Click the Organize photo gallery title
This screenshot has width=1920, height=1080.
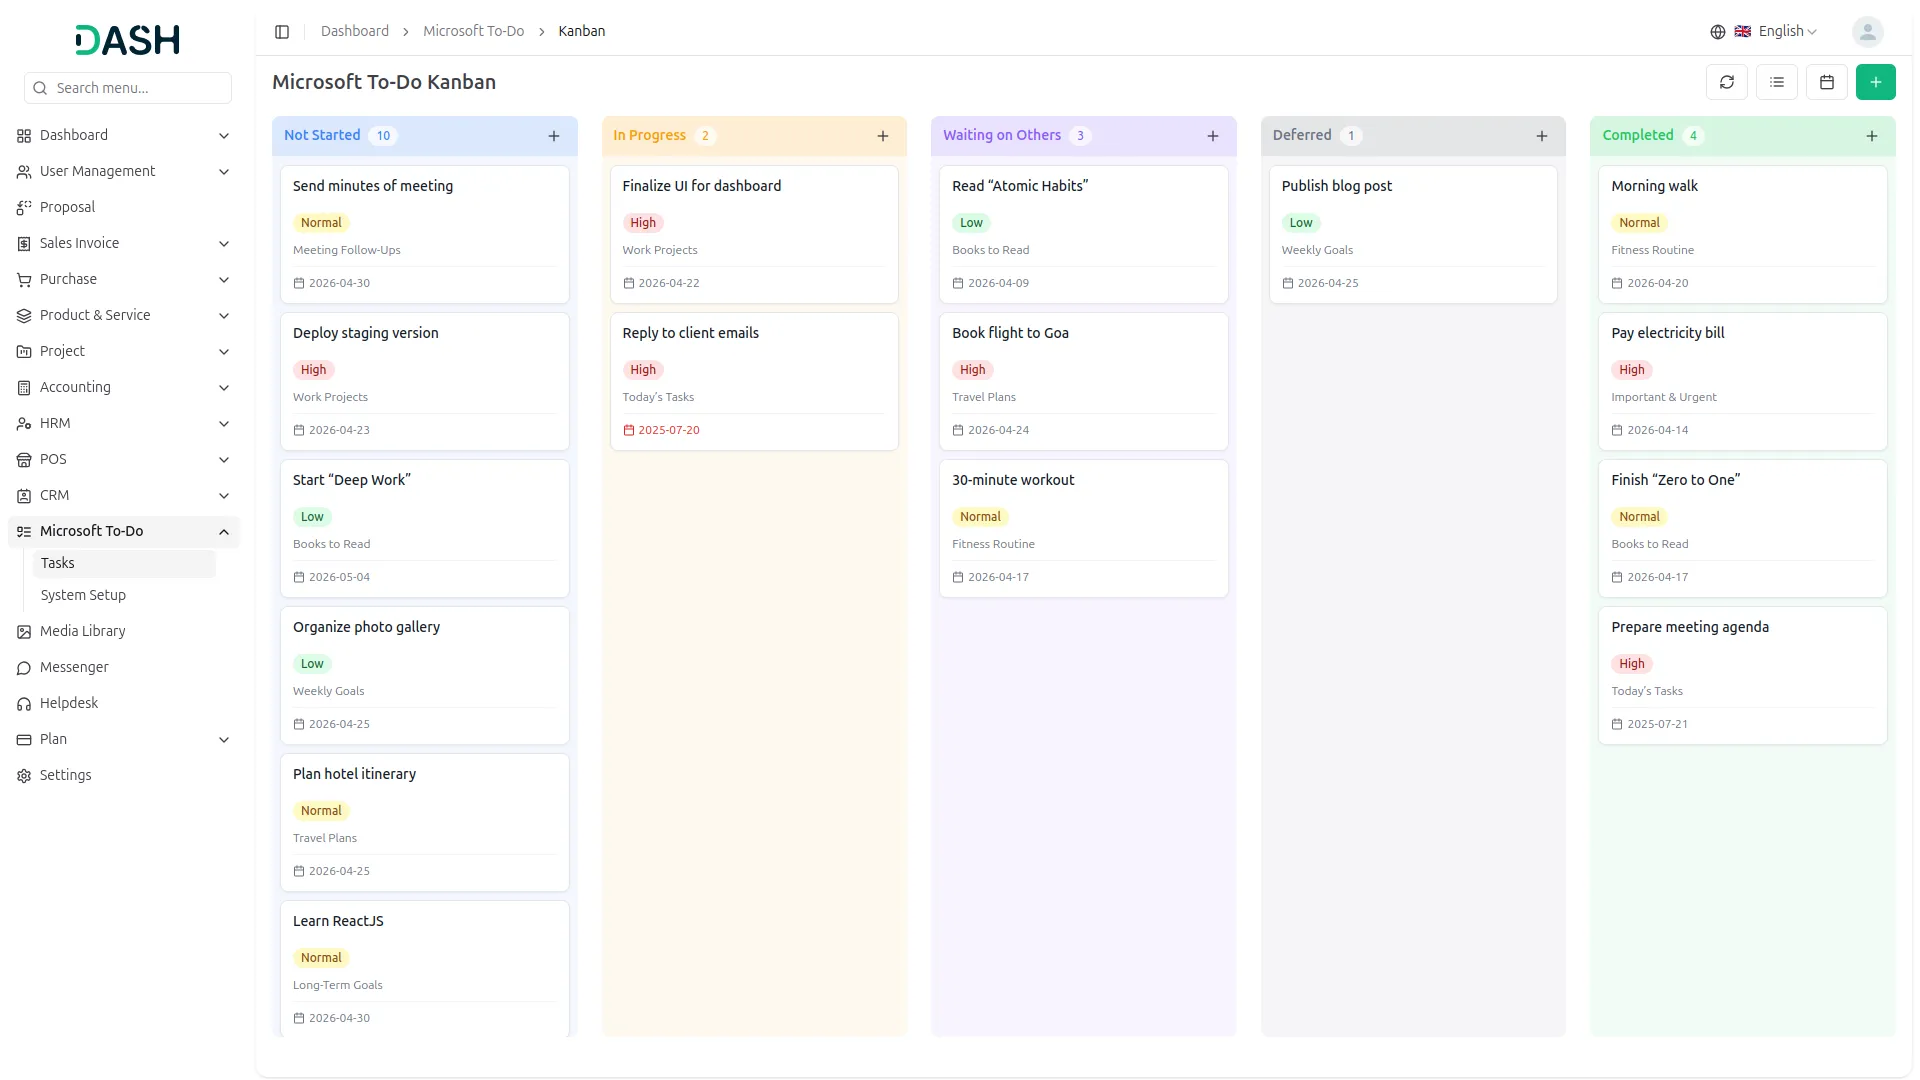coord(366,627)
